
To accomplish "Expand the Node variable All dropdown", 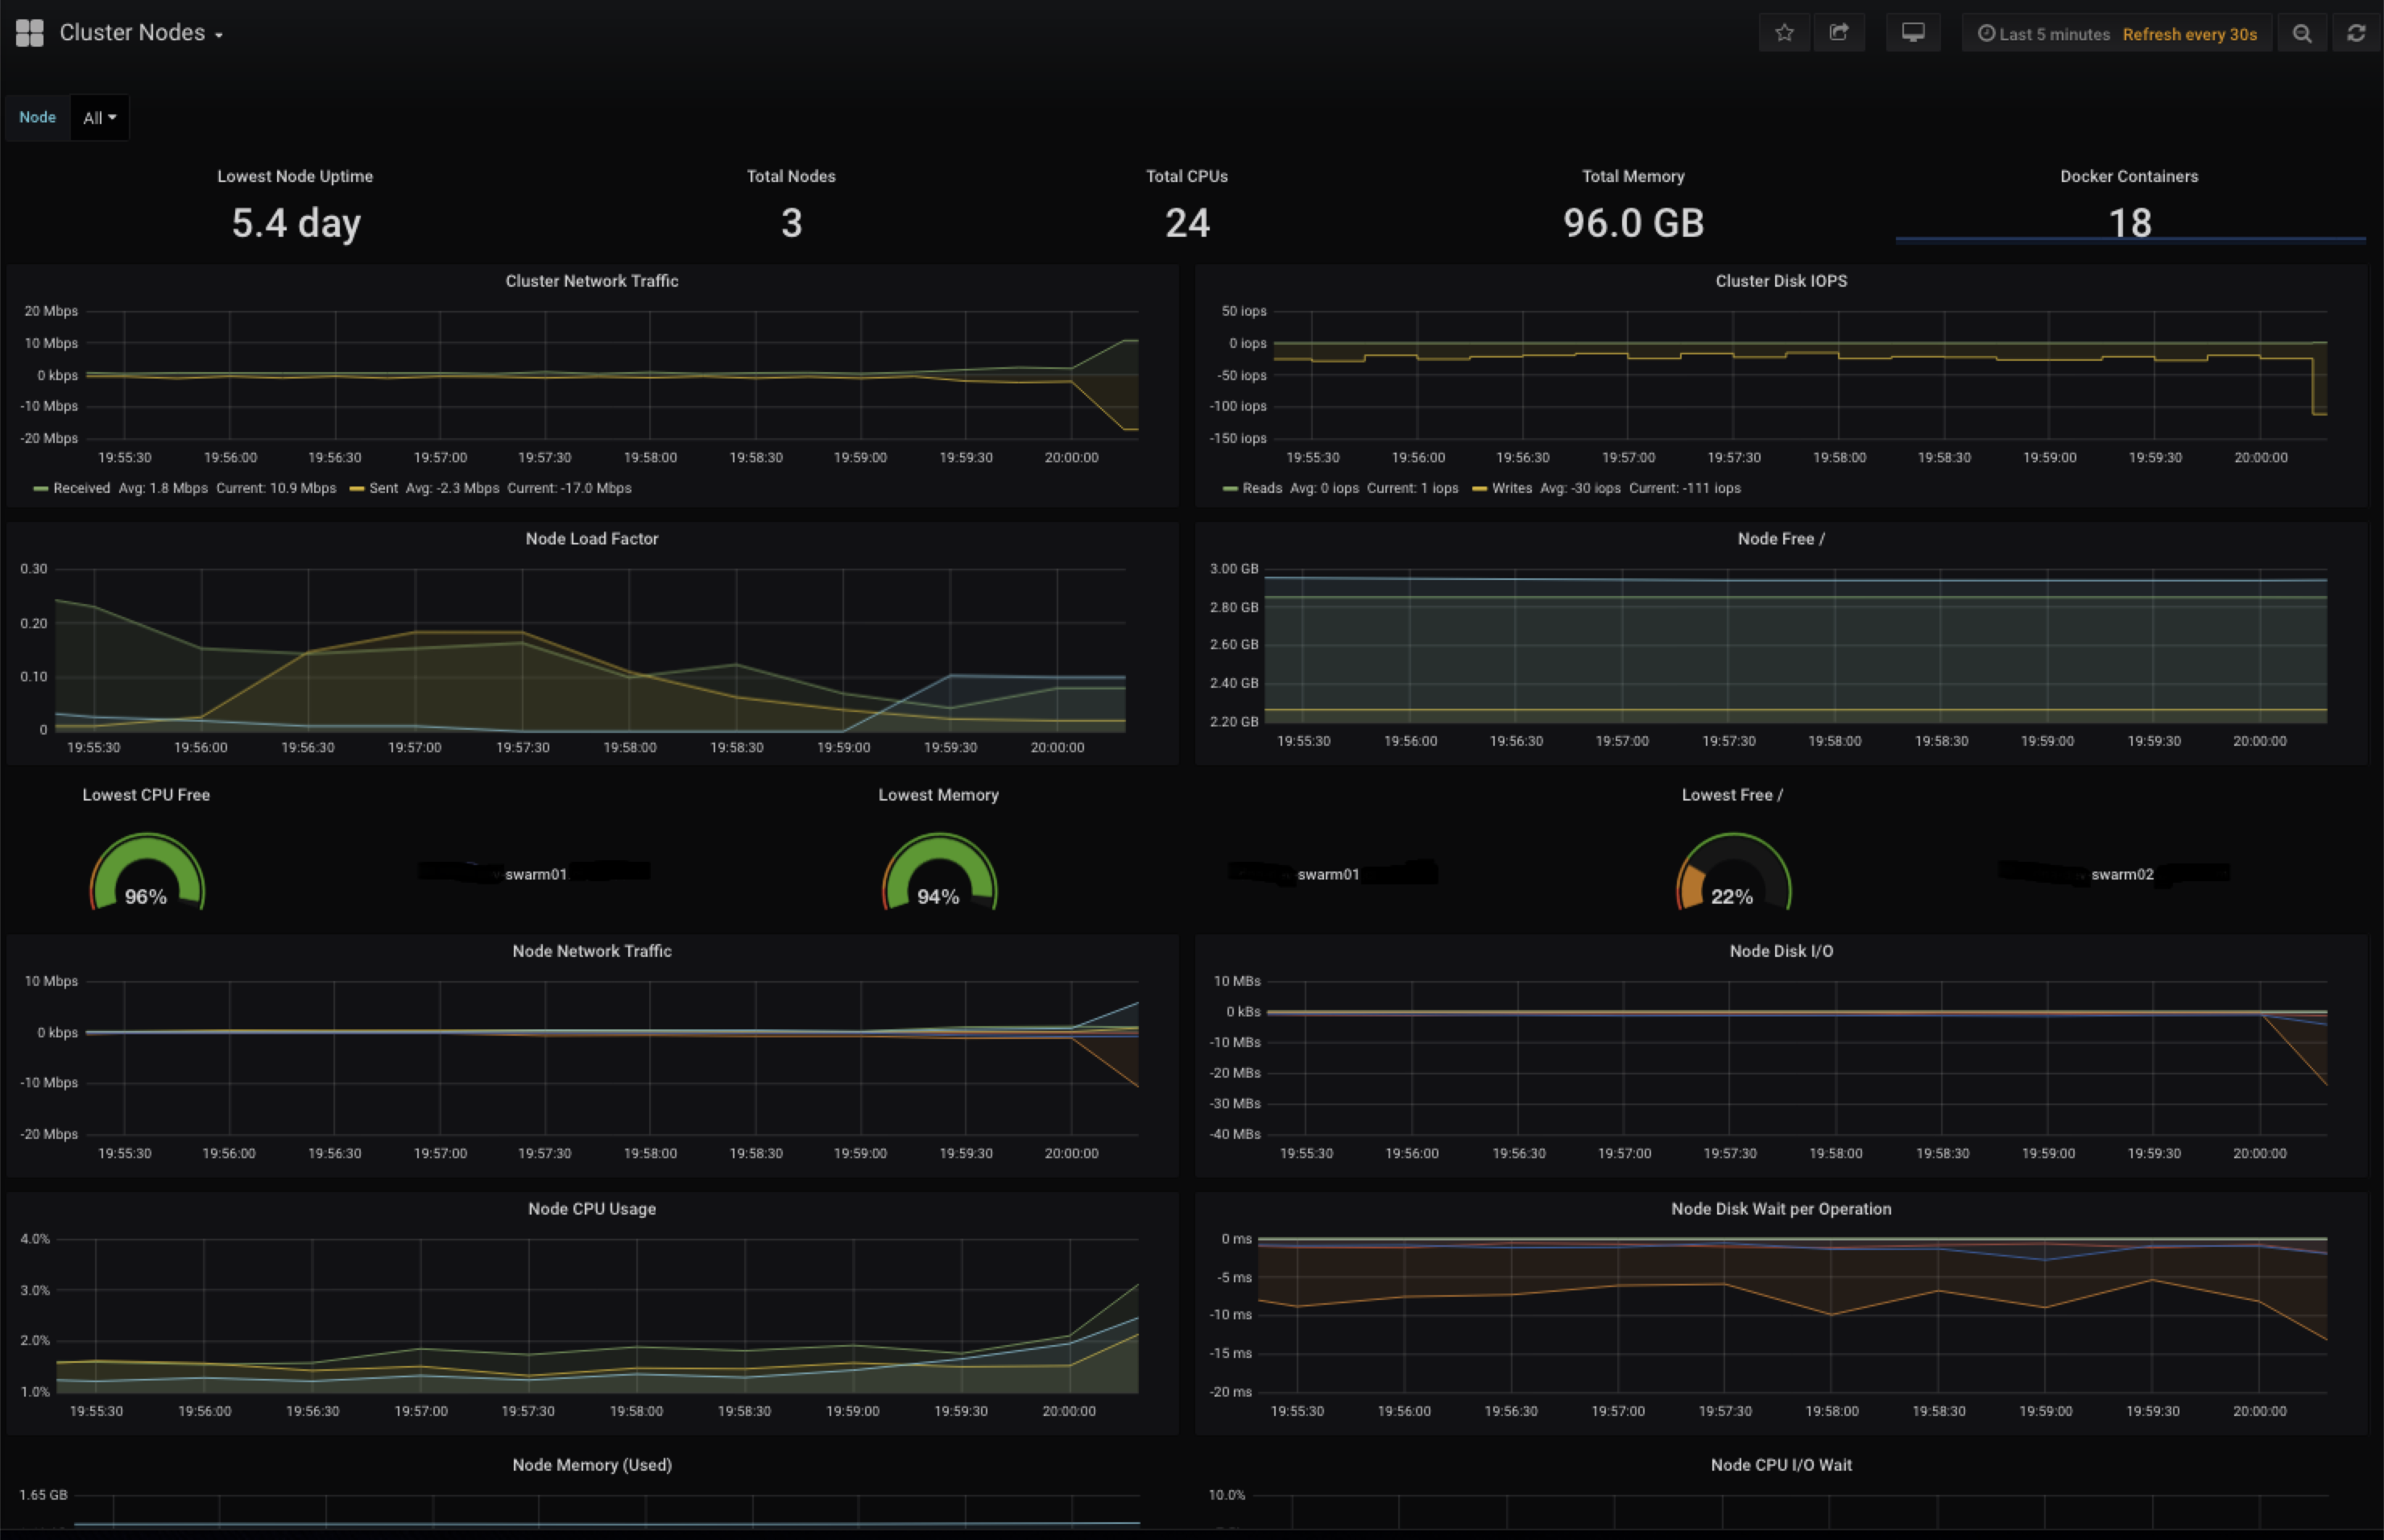I will click(x=99, y=118).
